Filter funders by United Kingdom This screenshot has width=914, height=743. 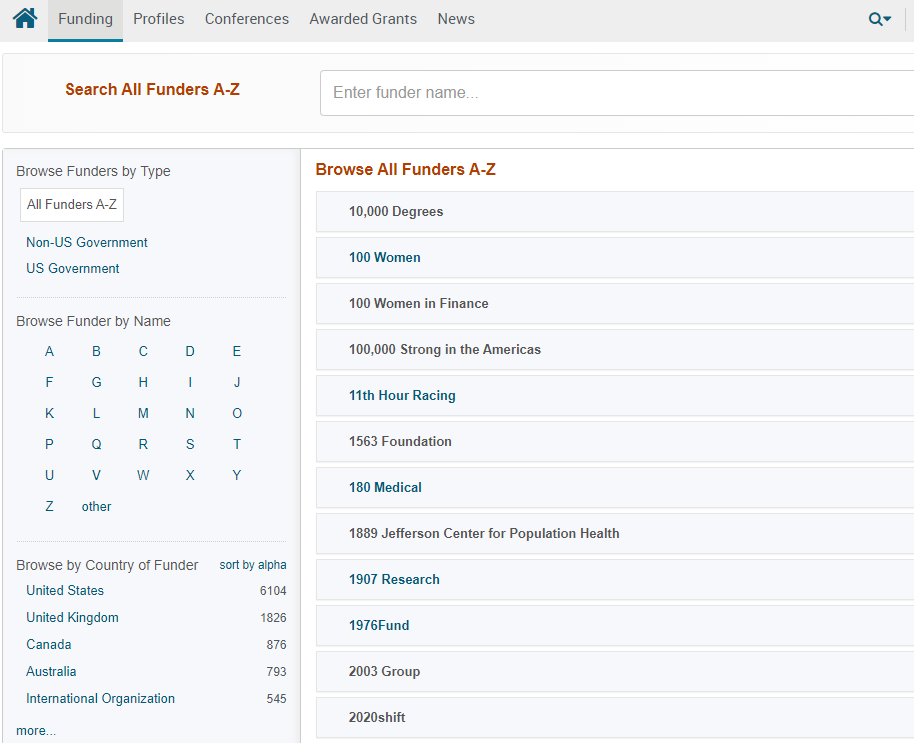click(x=72, y=618)
